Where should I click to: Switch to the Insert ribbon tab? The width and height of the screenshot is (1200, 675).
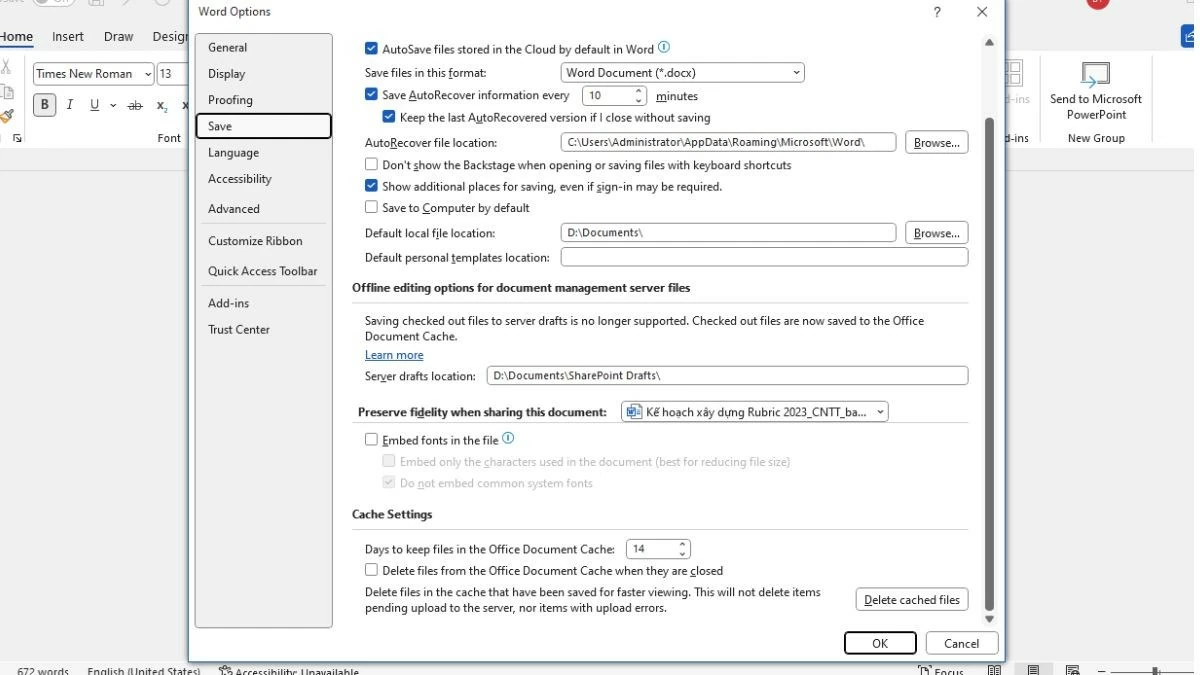(x=68, y=37)
